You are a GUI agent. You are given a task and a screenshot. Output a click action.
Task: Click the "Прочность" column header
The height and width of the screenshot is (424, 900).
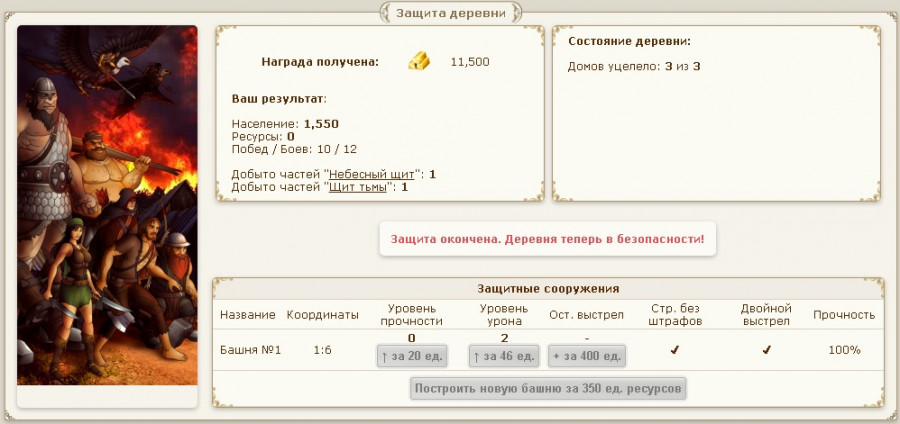(844, 315)
